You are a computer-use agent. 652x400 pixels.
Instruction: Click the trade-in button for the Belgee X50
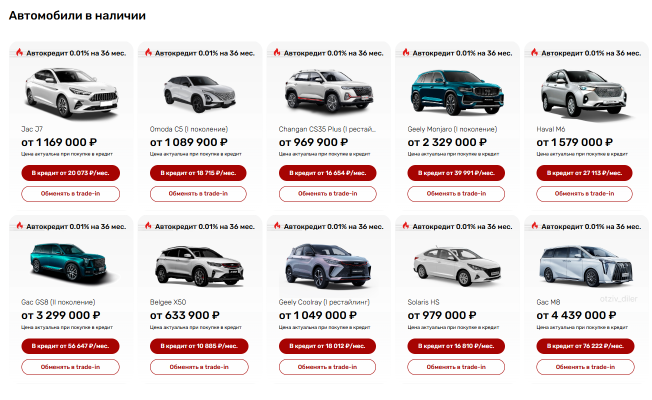[x=199, y=367]
